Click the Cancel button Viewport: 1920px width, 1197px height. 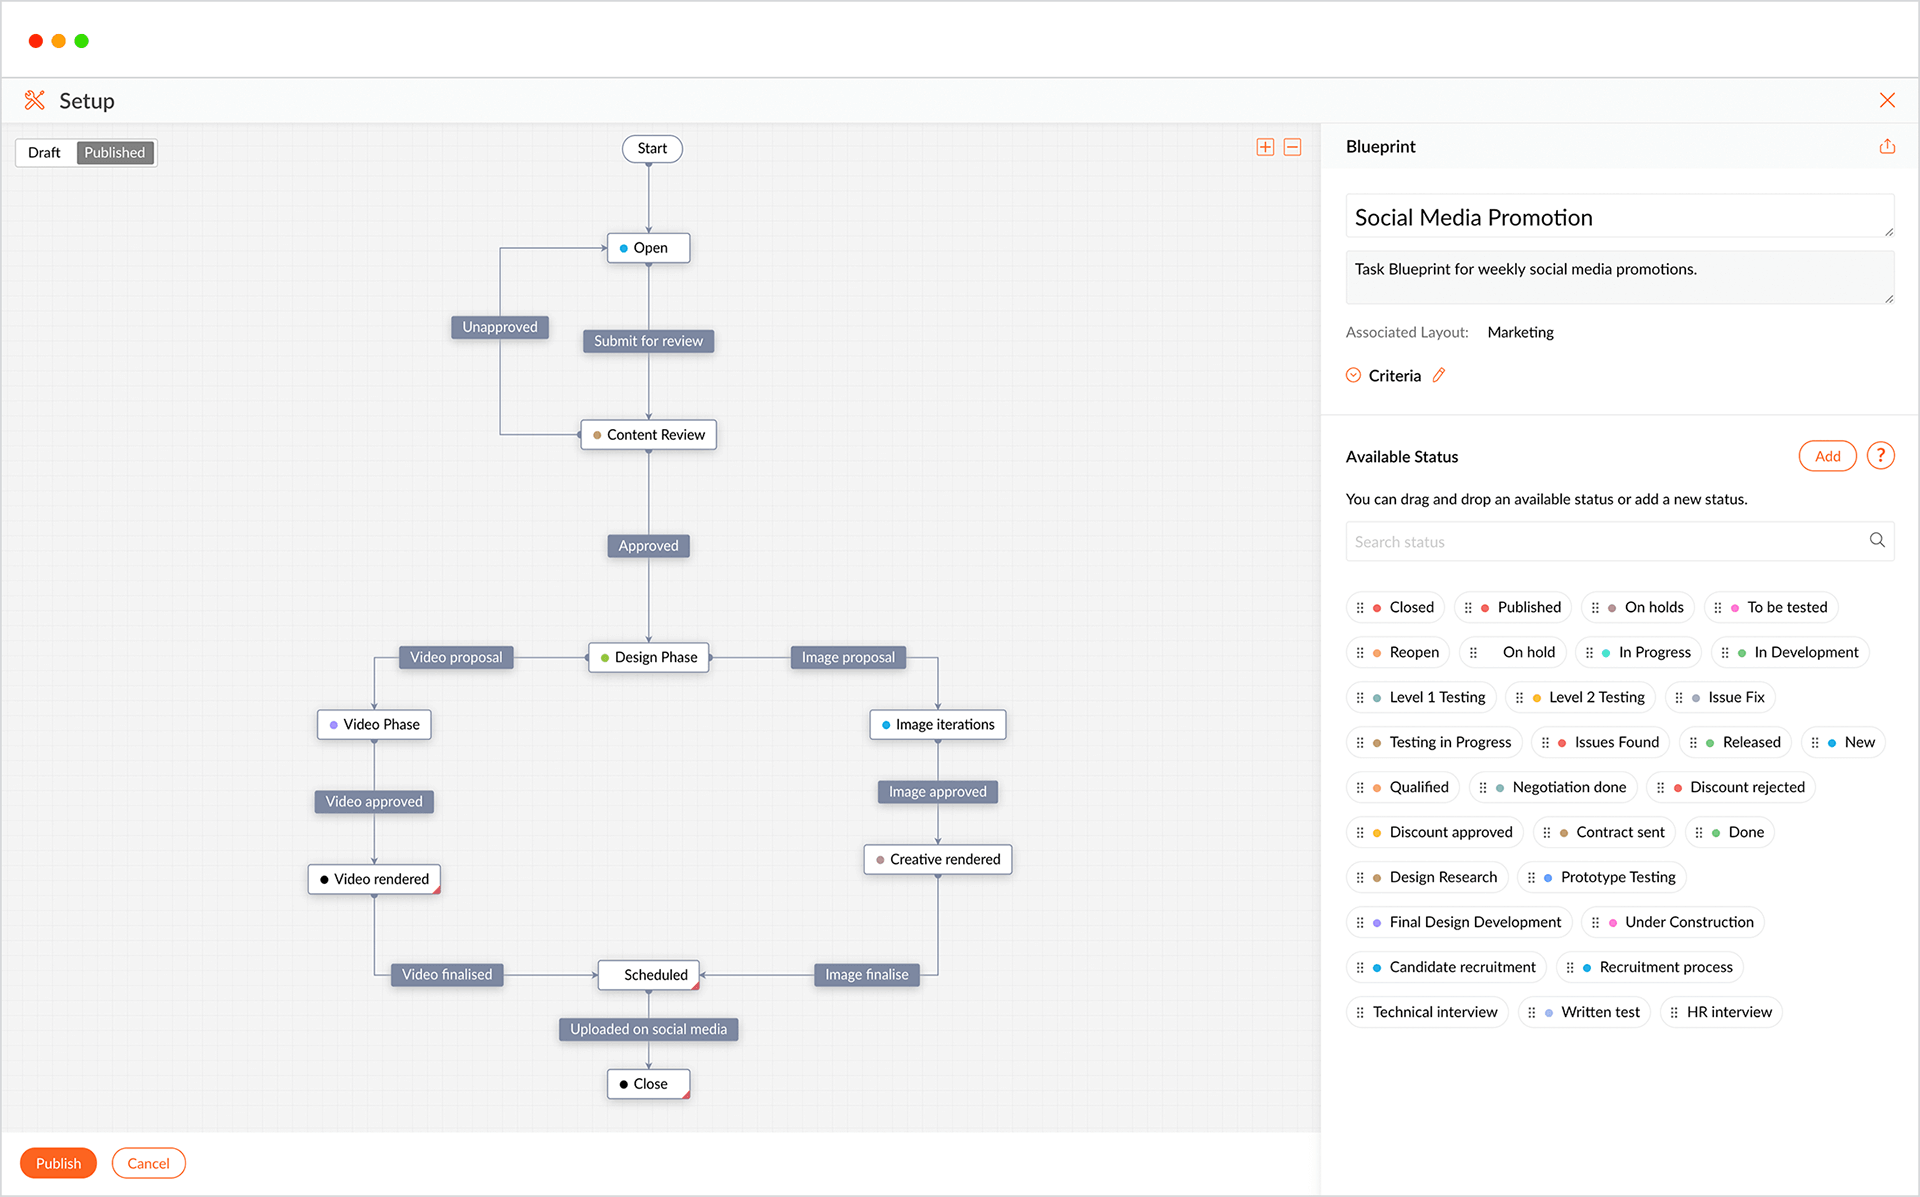coord(148,1163)
